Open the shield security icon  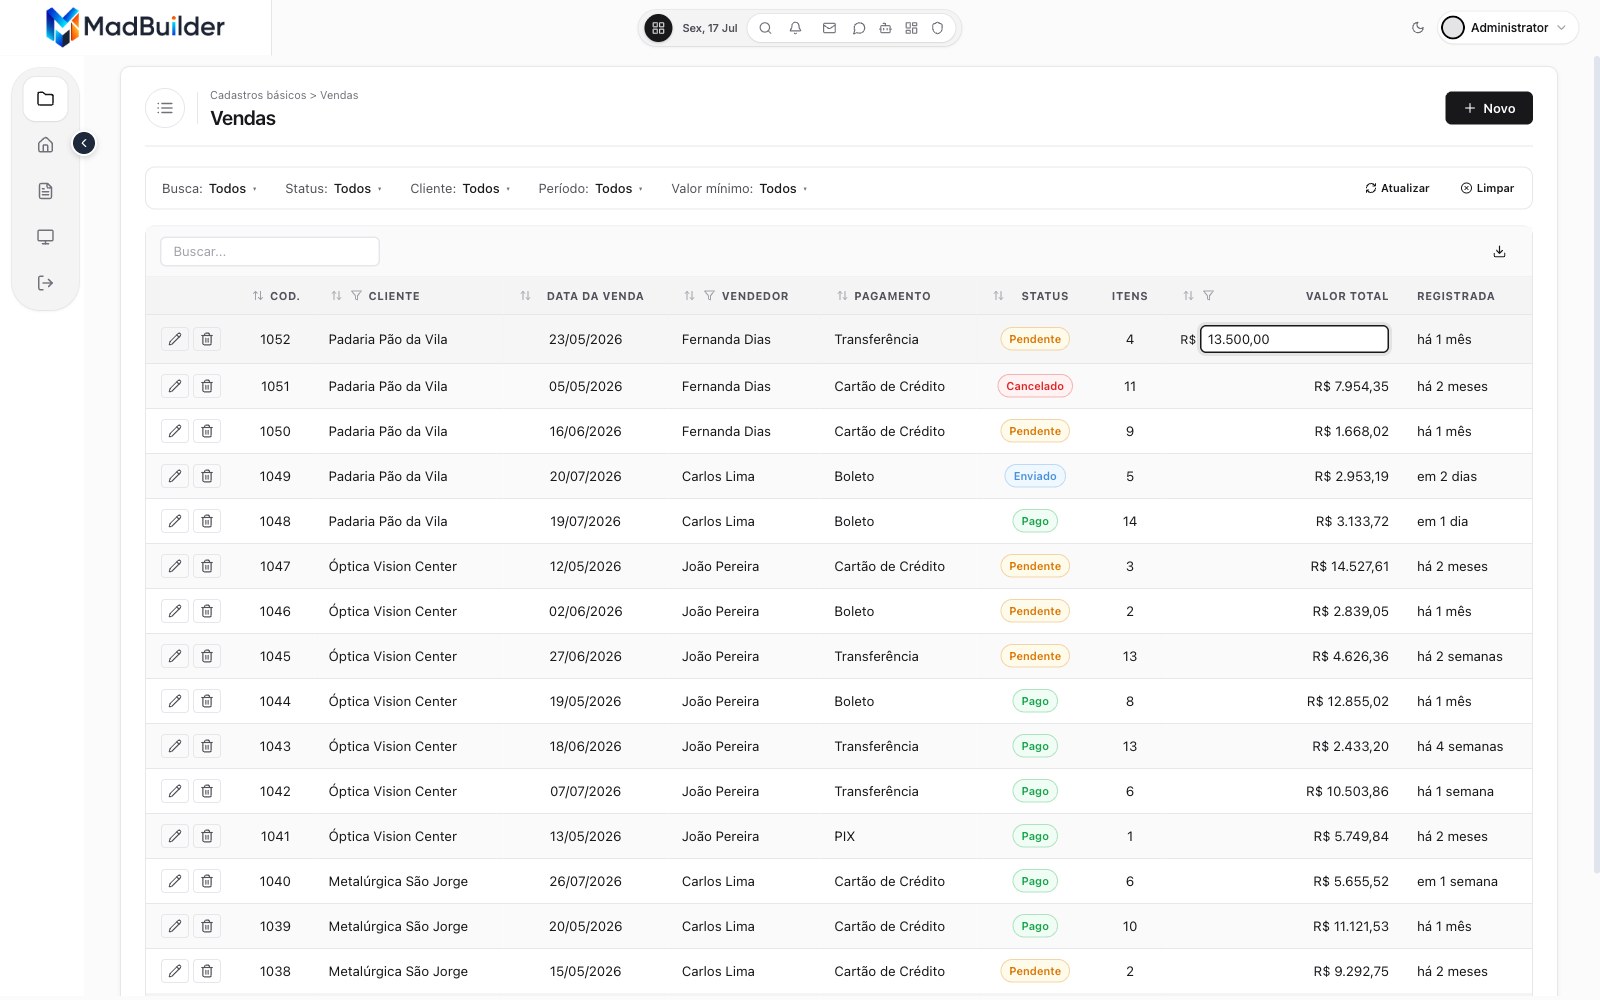point(937,28)
